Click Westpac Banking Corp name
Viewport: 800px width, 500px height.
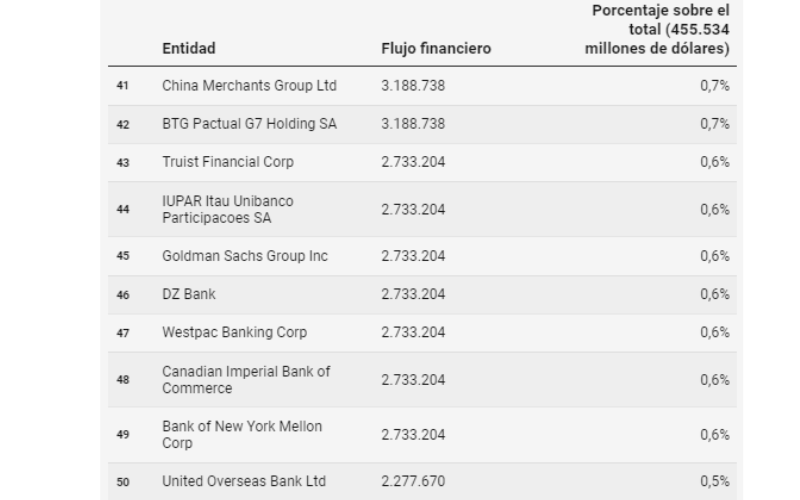(x=235, y=333)
